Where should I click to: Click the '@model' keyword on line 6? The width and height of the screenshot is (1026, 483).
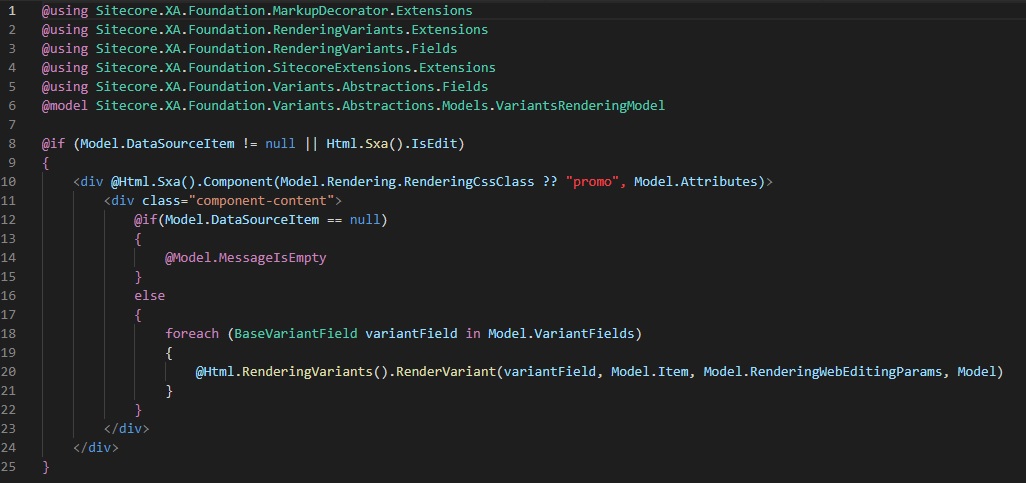point(65,106)
